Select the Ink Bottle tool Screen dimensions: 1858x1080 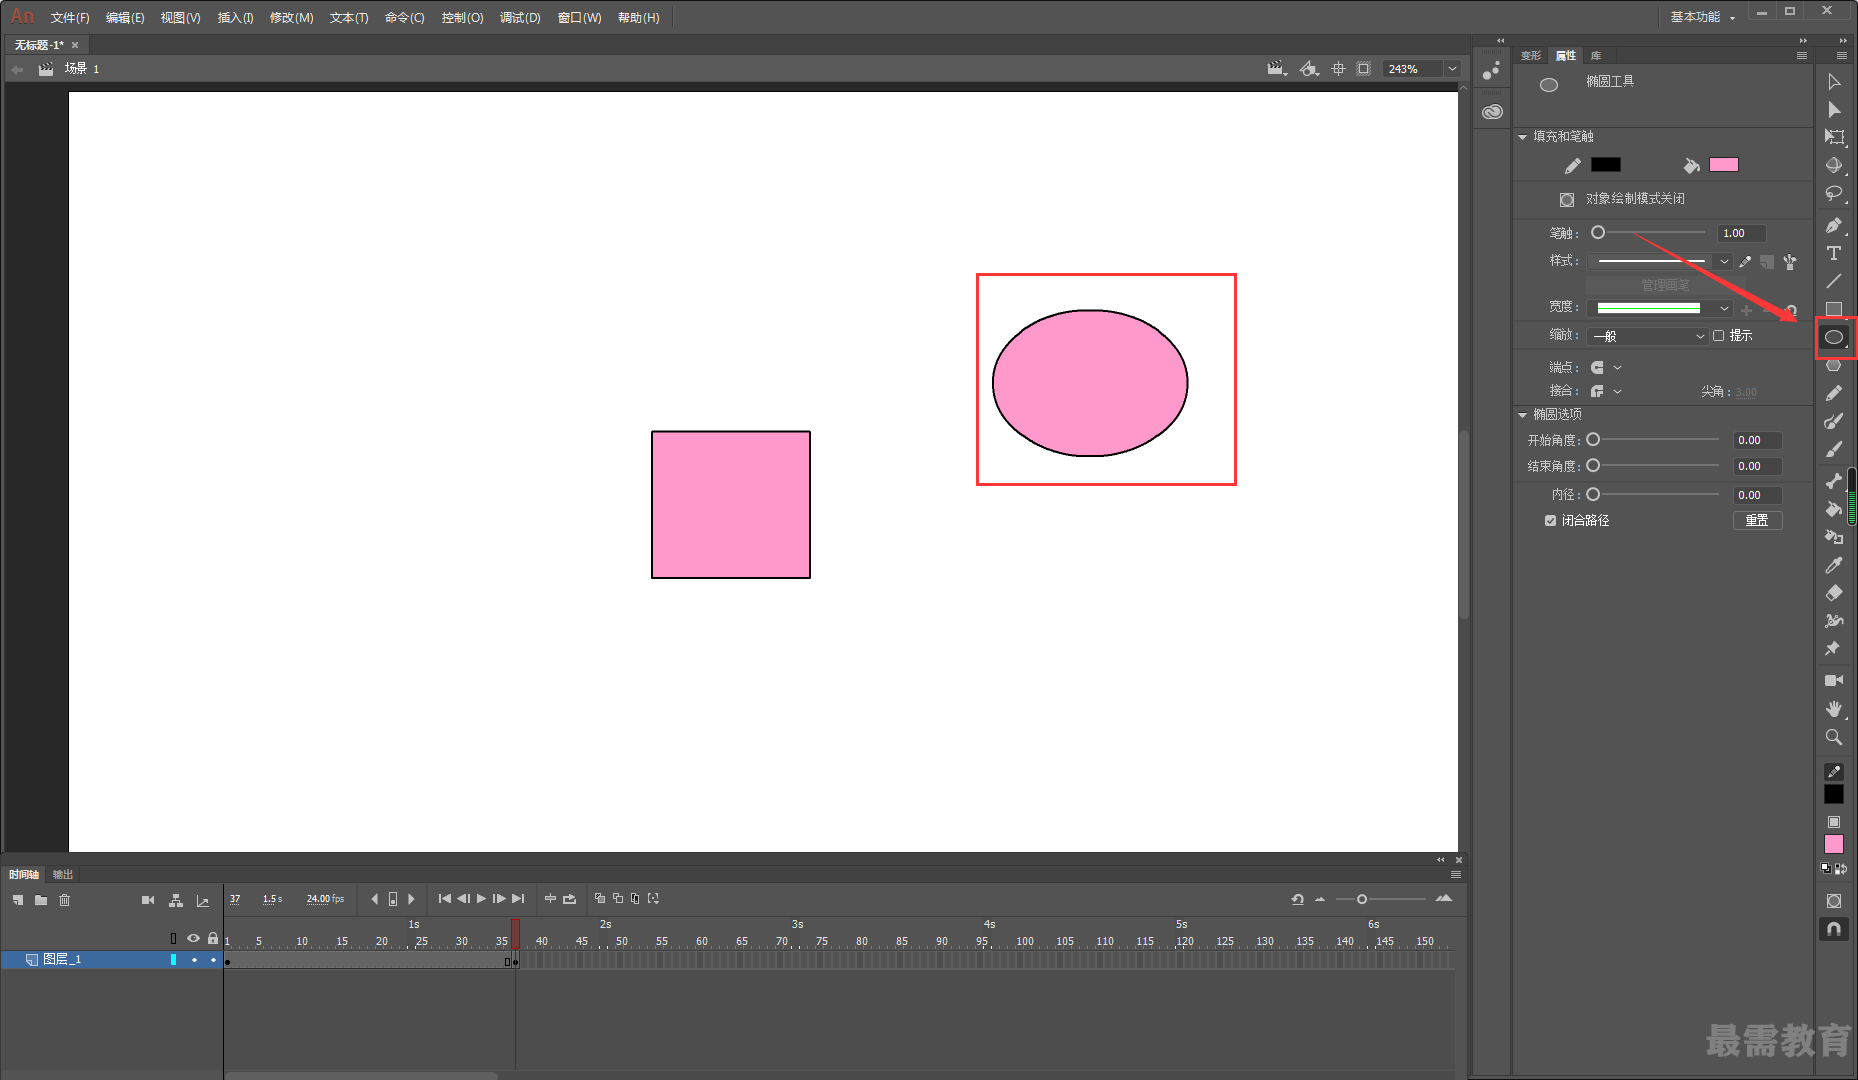(x=1833, y=538)
